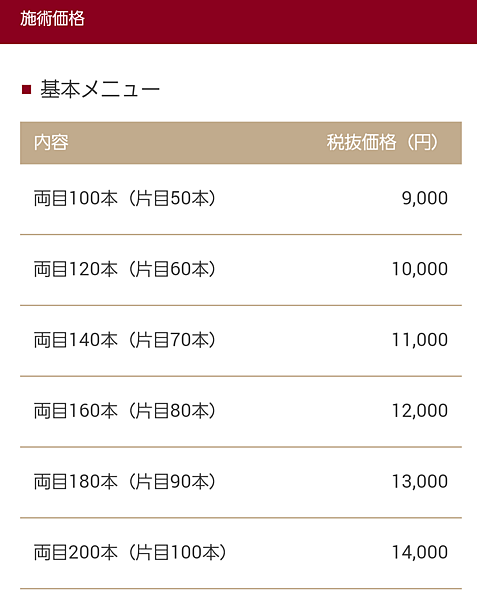Click the 14,000 price value

point(420,552)
